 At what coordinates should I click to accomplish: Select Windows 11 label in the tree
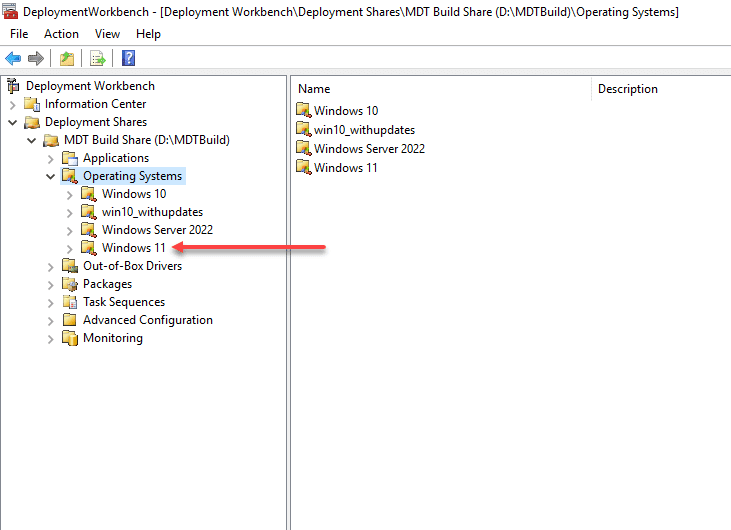click(134, 248)
